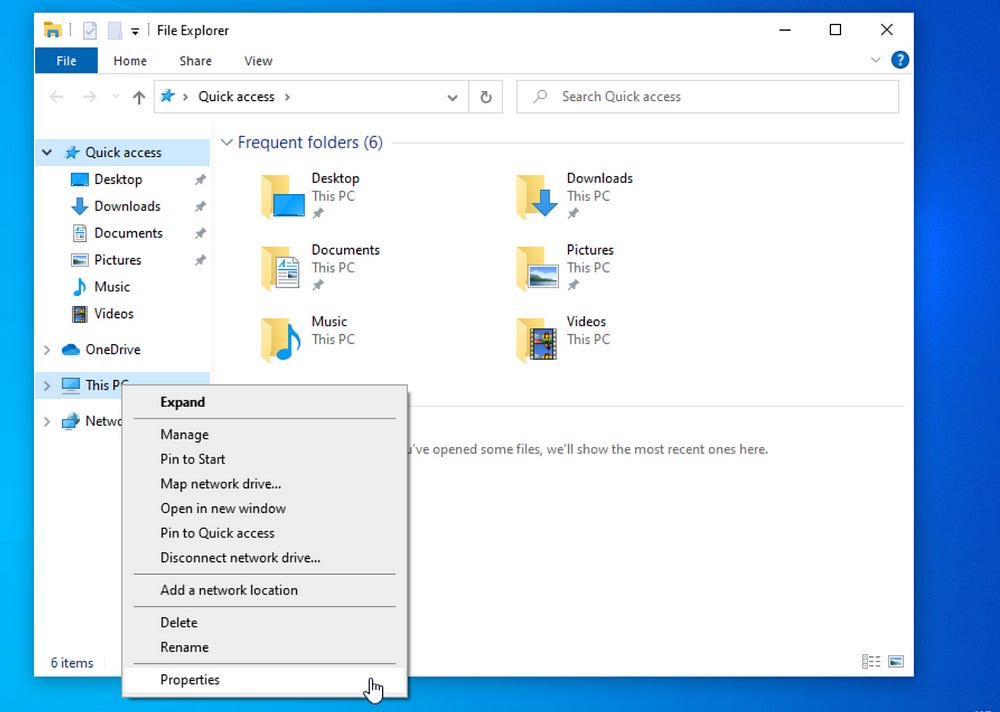Refresh the Quick access view
Viewport: 1000px width, 712px height.
pyautogui.click(x=485, y=97)
